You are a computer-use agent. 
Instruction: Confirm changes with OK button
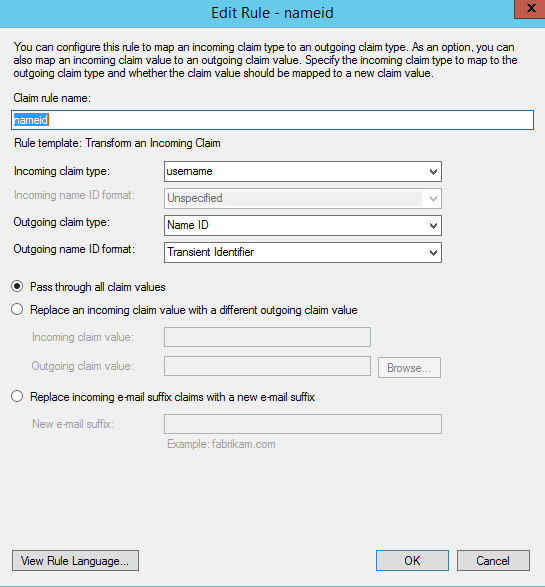[412, 560]
